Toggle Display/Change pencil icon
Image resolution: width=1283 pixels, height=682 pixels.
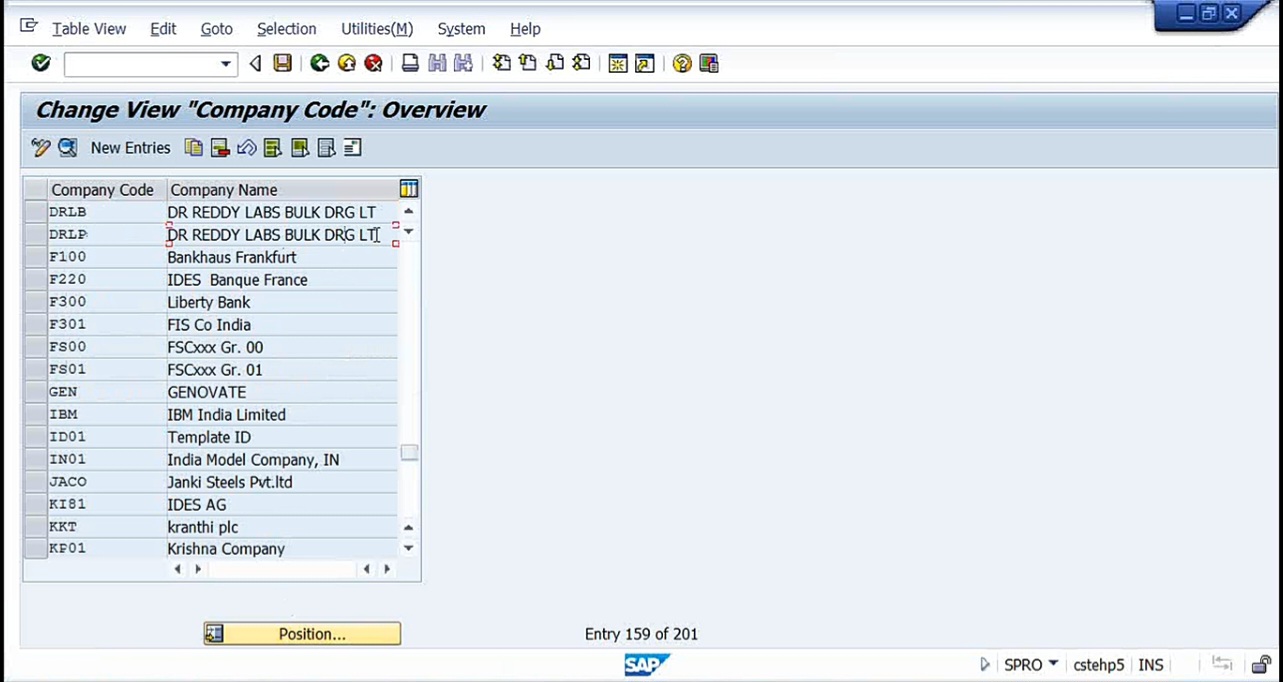[x=41, y=147]
